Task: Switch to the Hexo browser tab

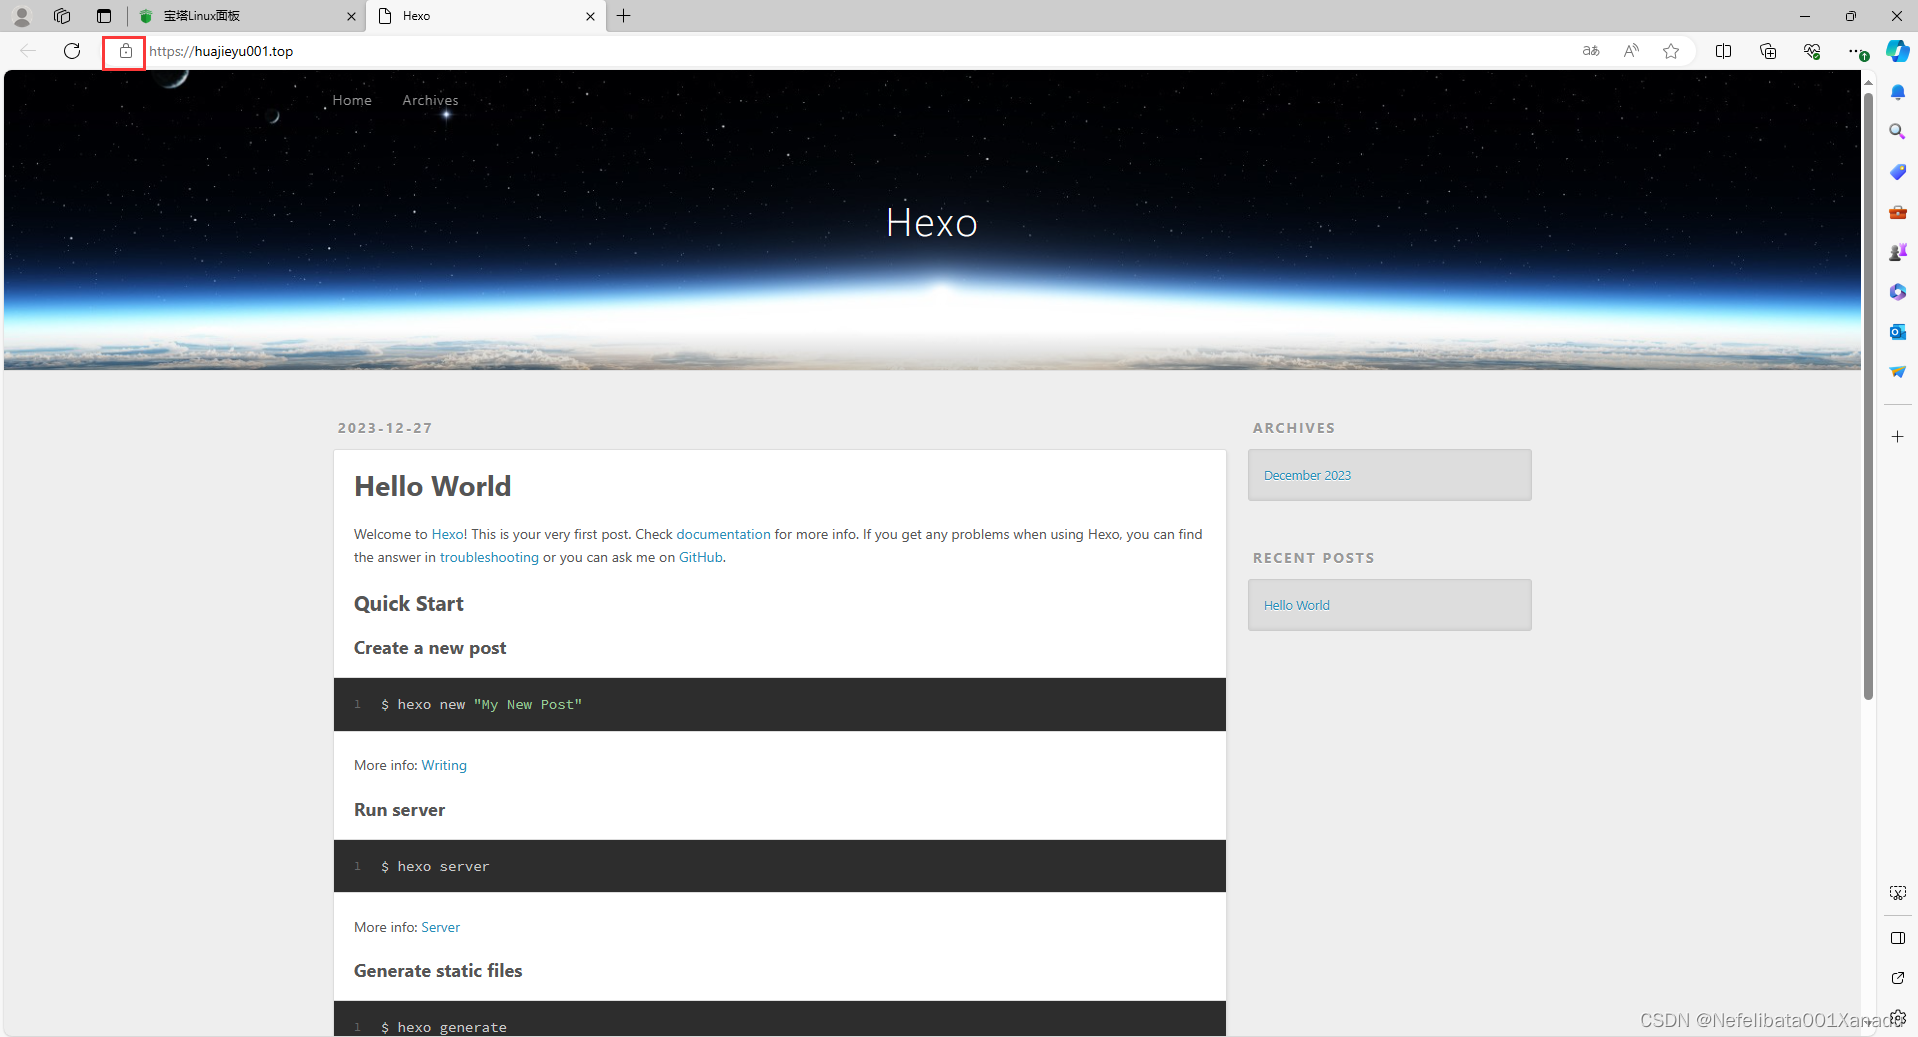Action: tap(486, 16)
